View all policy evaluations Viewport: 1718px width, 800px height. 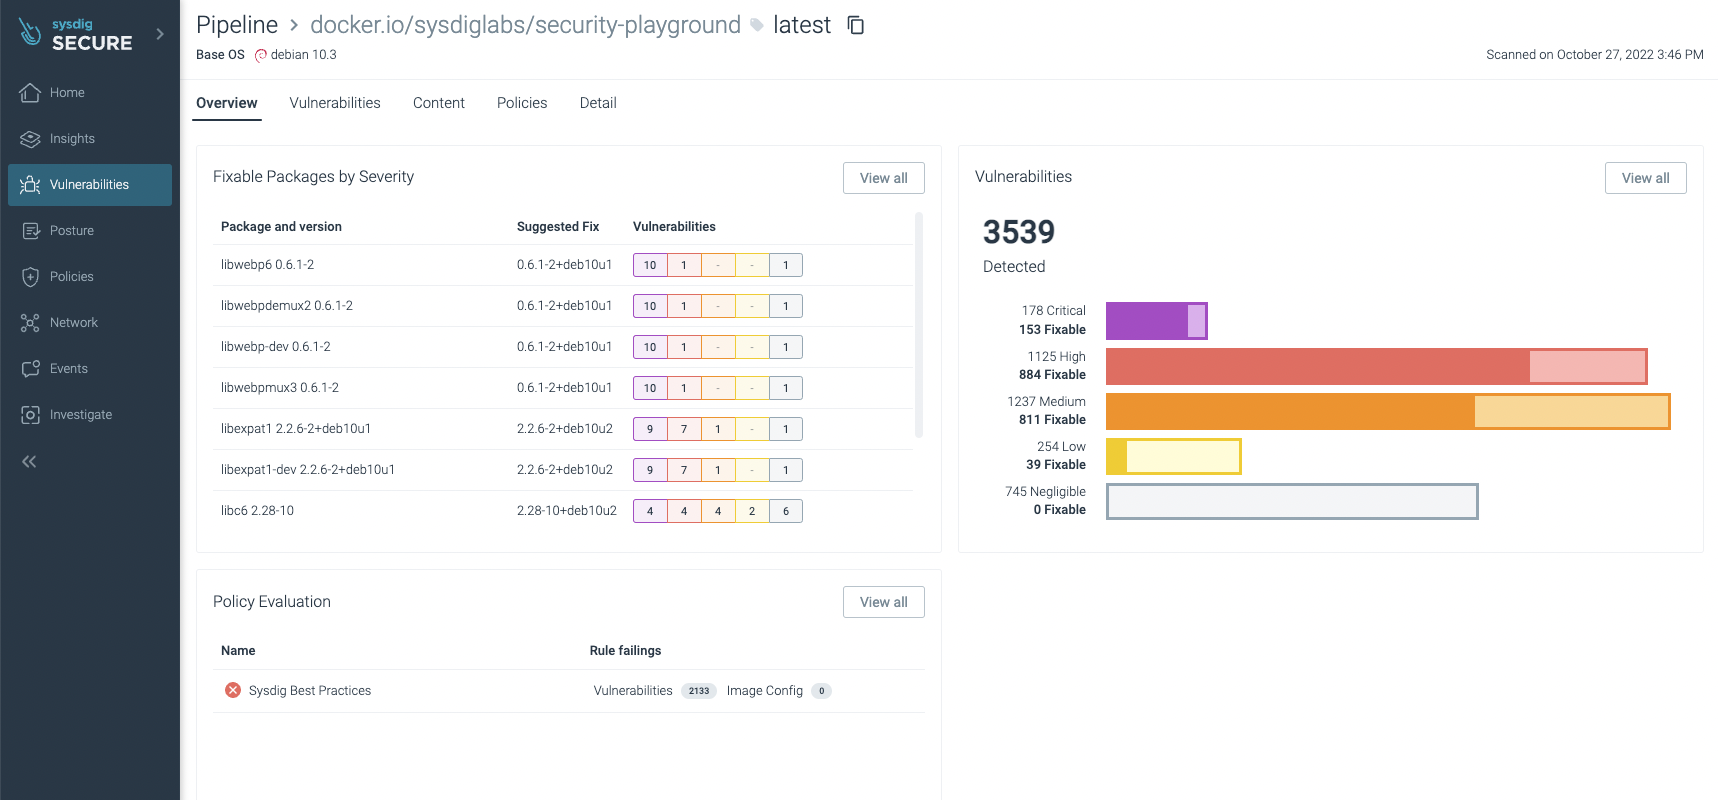pos(884,602)
